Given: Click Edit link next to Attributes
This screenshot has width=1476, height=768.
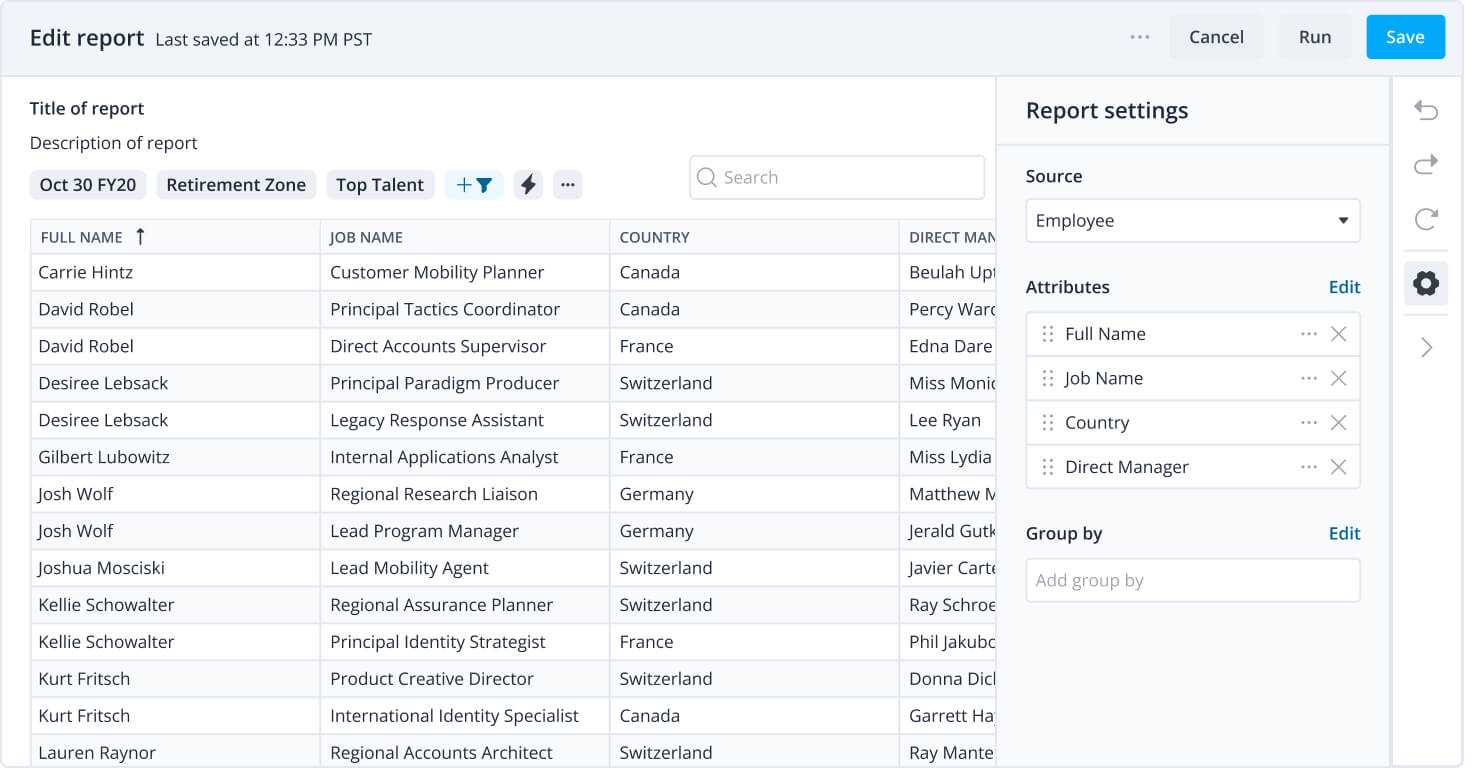Looking at the screenshot, I should (x=1344, y=287).
